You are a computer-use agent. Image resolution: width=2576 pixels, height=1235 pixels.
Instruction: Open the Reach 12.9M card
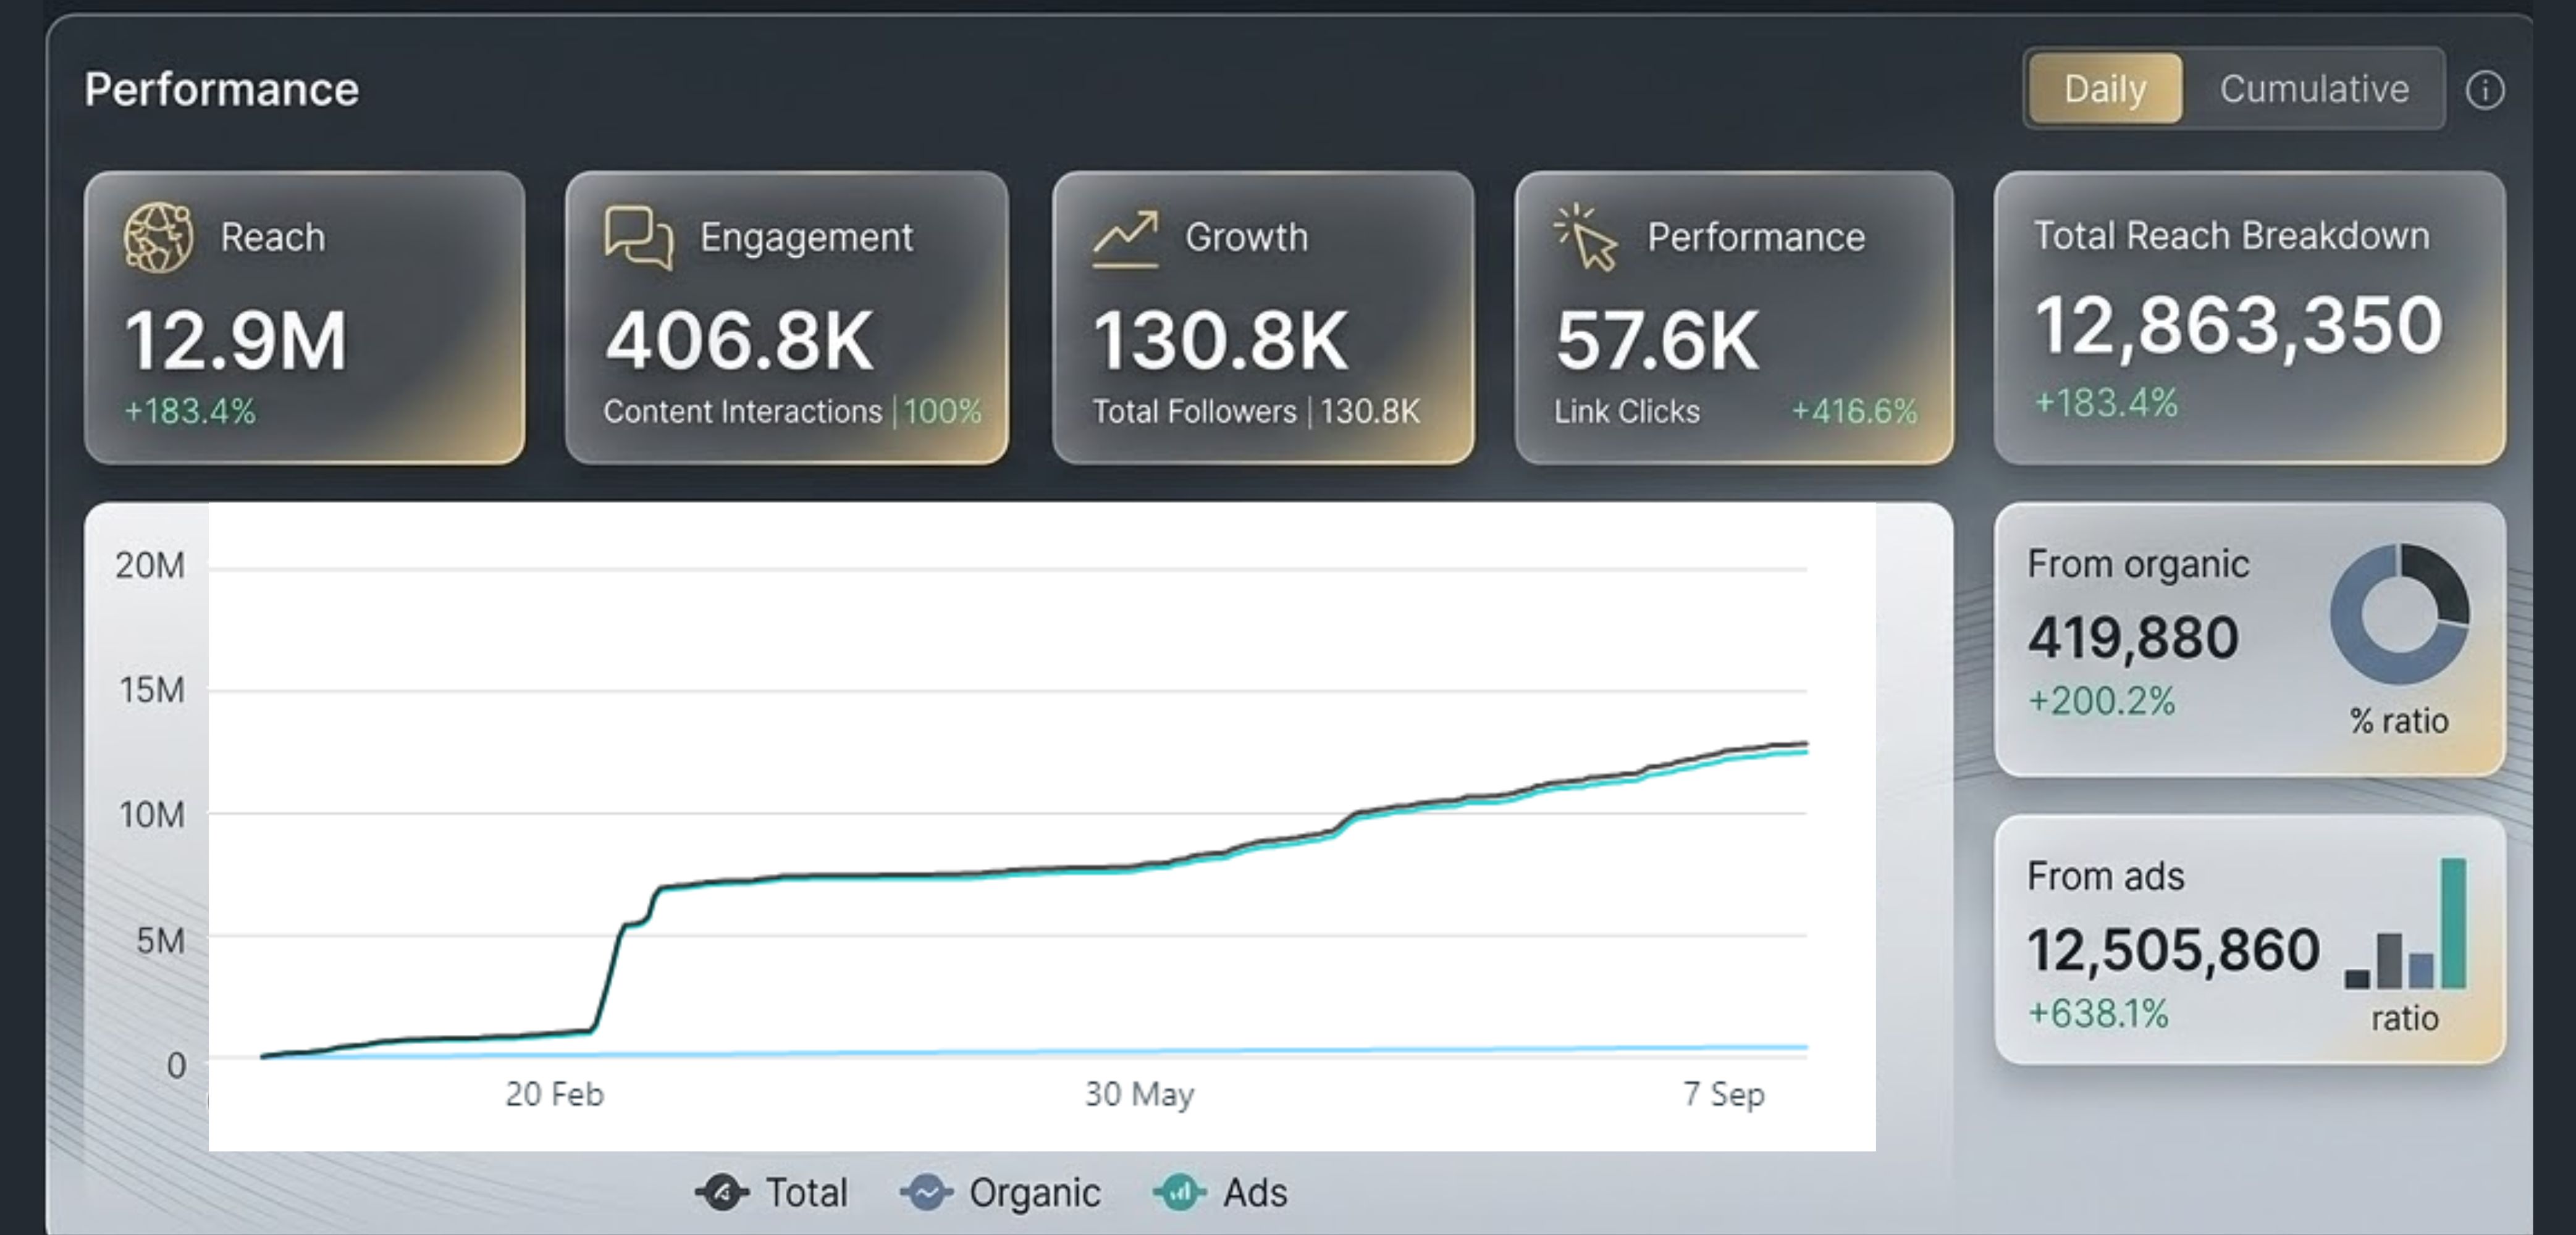[305, 318]
